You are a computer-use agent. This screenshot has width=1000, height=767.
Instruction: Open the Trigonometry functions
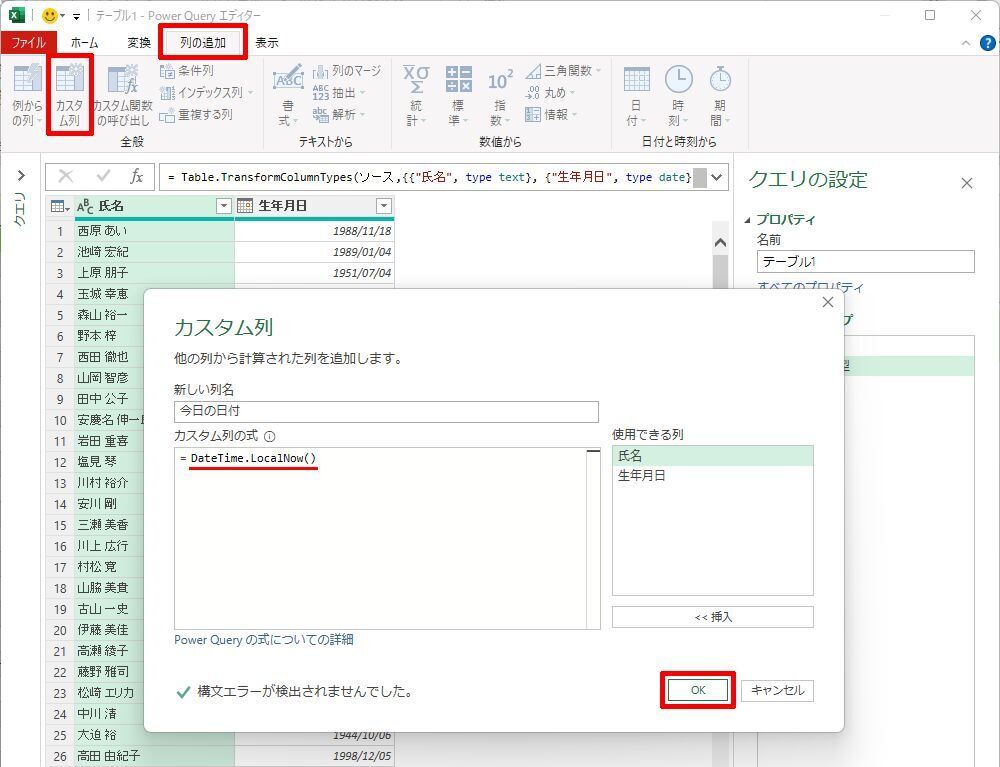point(563,70)
